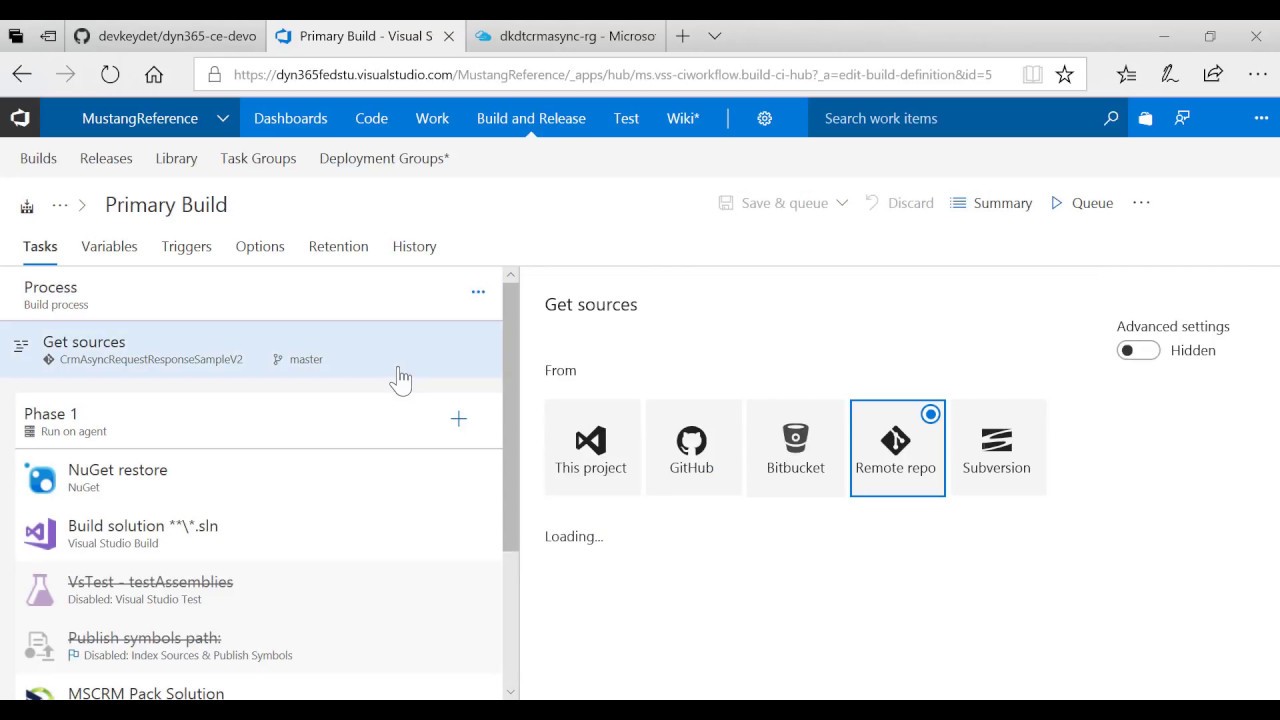Go to Builds sub-page

38,158
